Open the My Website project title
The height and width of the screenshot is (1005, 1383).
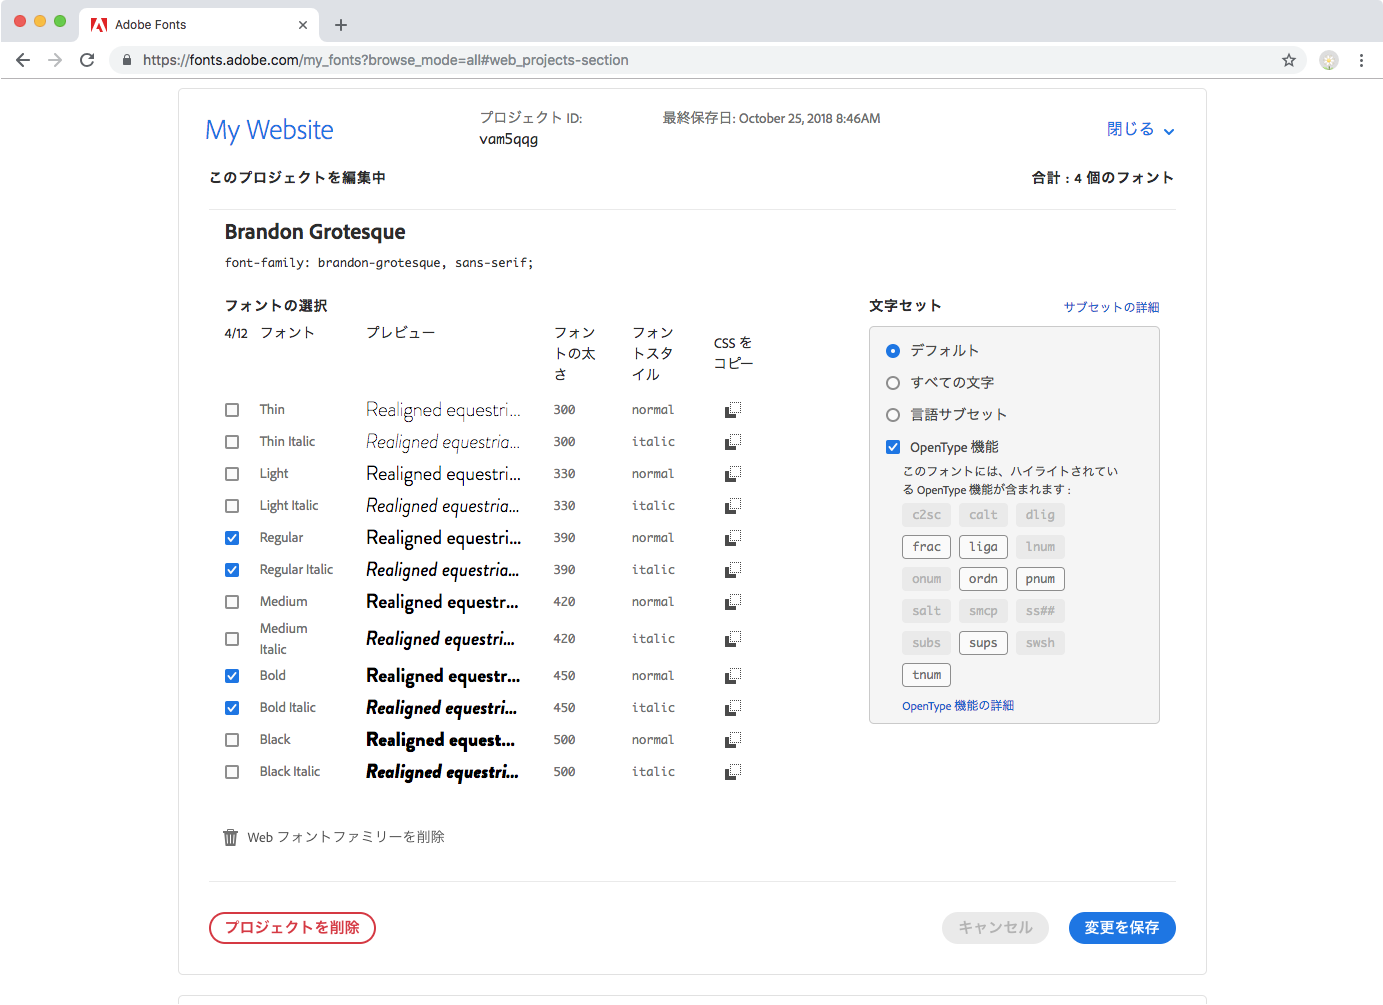(269, 130)
